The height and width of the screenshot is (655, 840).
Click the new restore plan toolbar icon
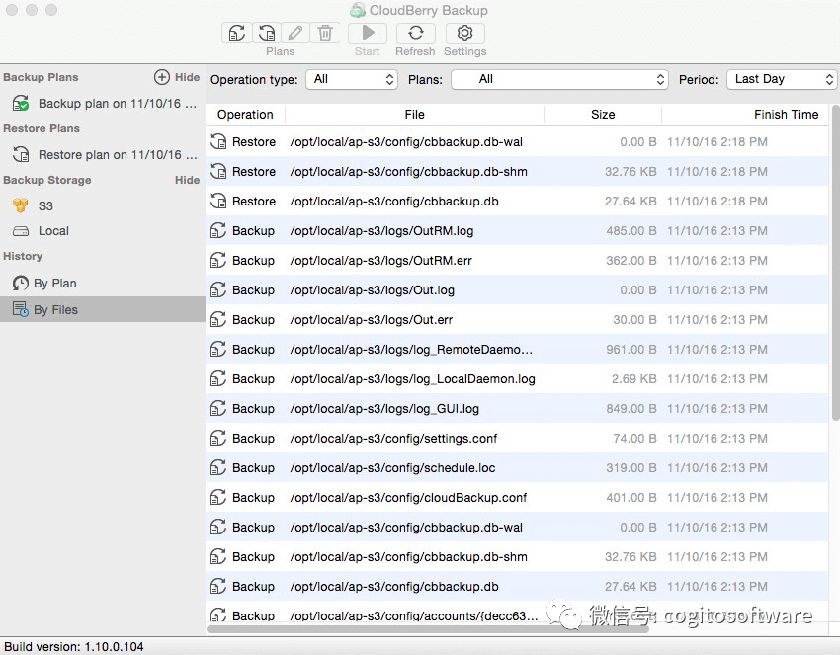tap(267, 33)
